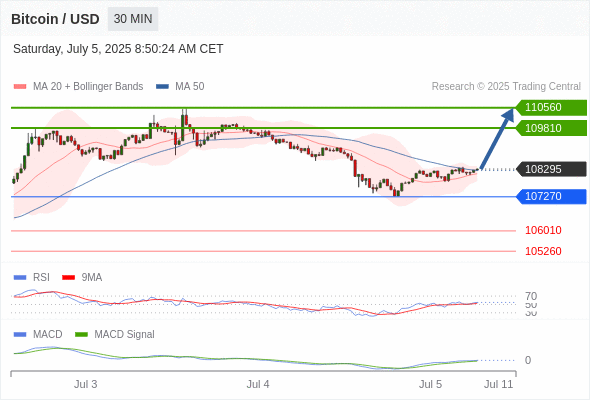Image resolution: width=590 pixels, height=400 pixels.
Task: Click the MACD blue legend marker
Action: click(20, 335)
